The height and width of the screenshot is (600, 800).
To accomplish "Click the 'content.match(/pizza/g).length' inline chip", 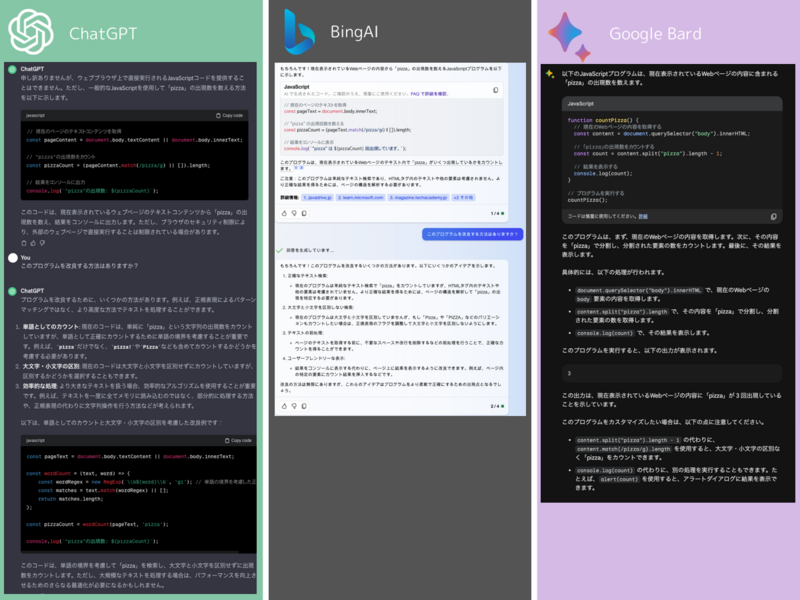I will (x=623, y=449).
